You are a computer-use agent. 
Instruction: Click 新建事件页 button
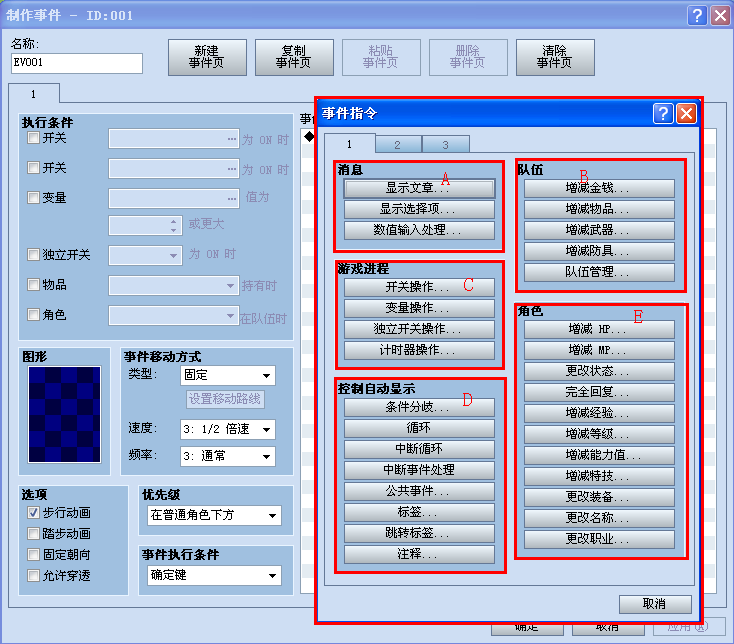[x=207, y=57]
